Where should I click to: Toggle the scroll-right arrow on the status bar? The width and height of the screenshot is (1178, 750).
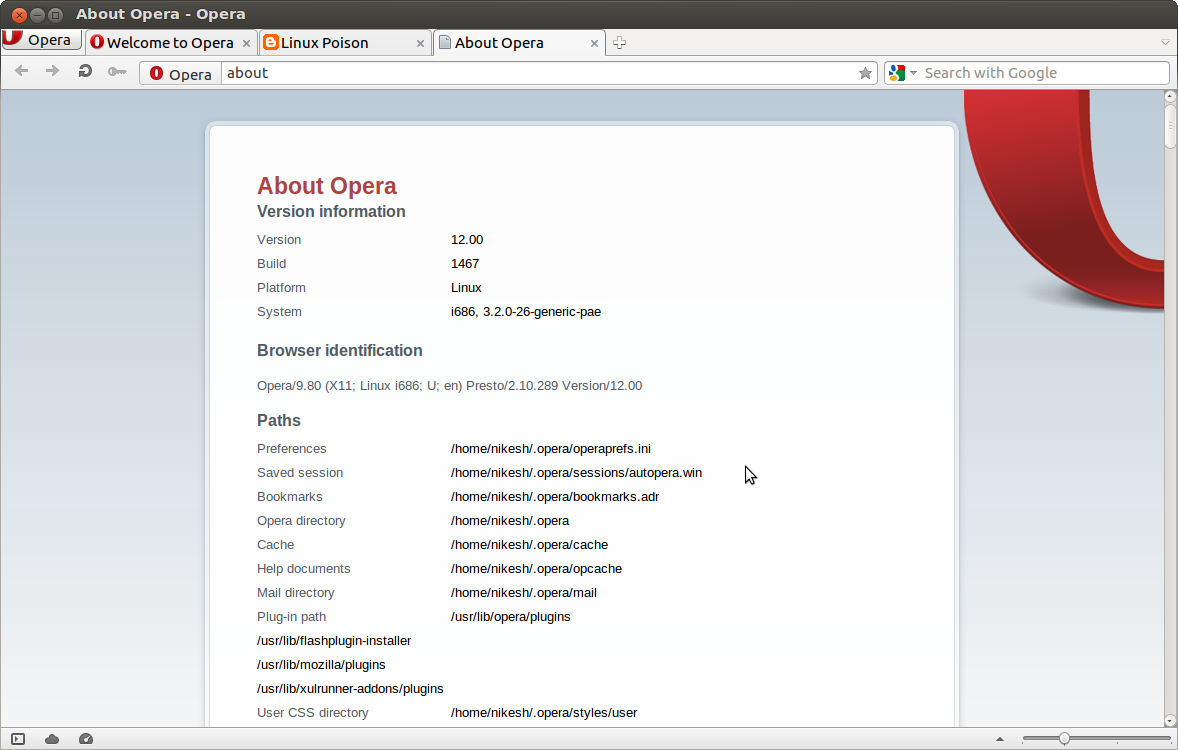[999, 738]
